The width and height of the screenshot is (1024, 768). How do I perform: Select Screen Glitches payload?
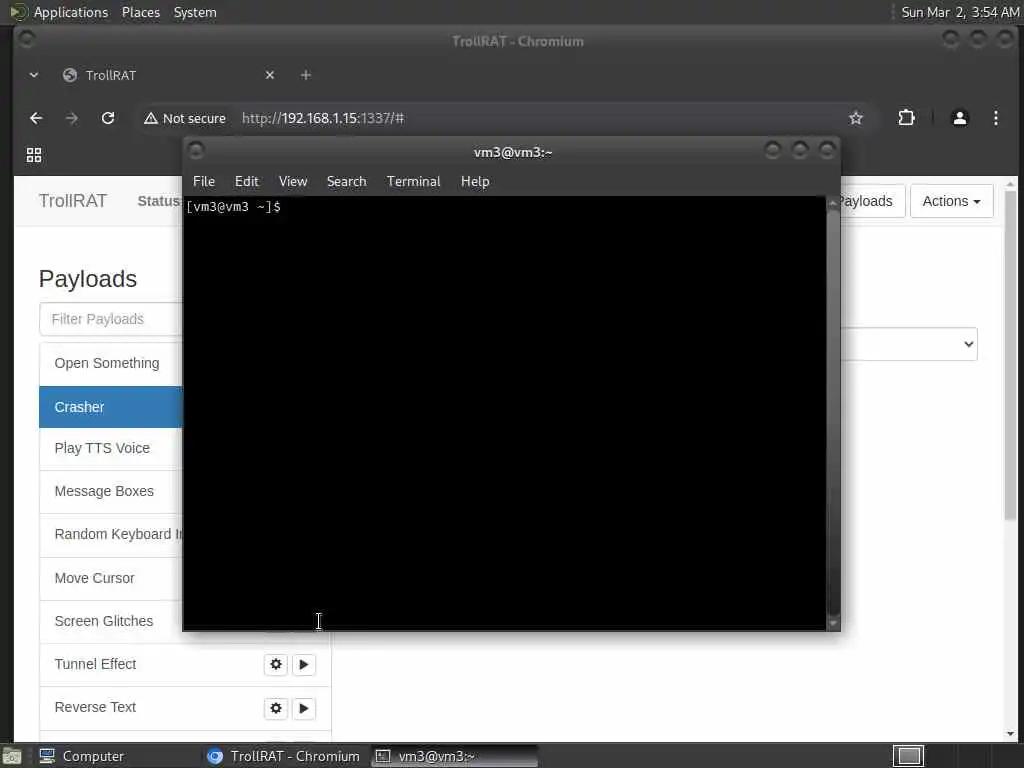111,622
